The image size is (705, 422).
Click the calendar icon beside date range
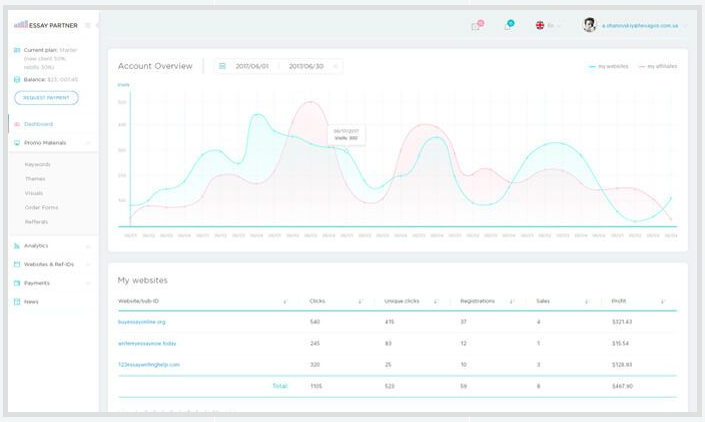pyautogui.click(x=222, y=66)
